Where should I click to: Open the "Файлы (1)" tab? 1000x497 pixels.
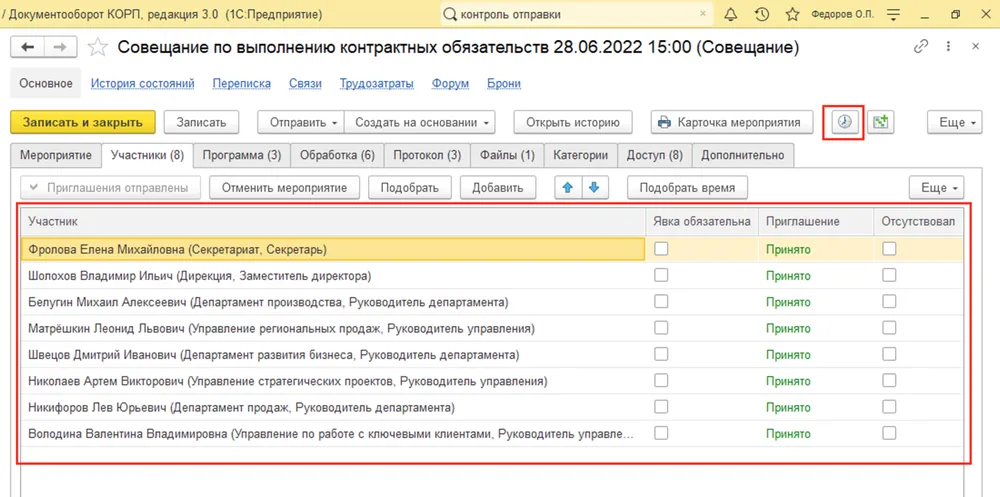(x=507, y=155)
